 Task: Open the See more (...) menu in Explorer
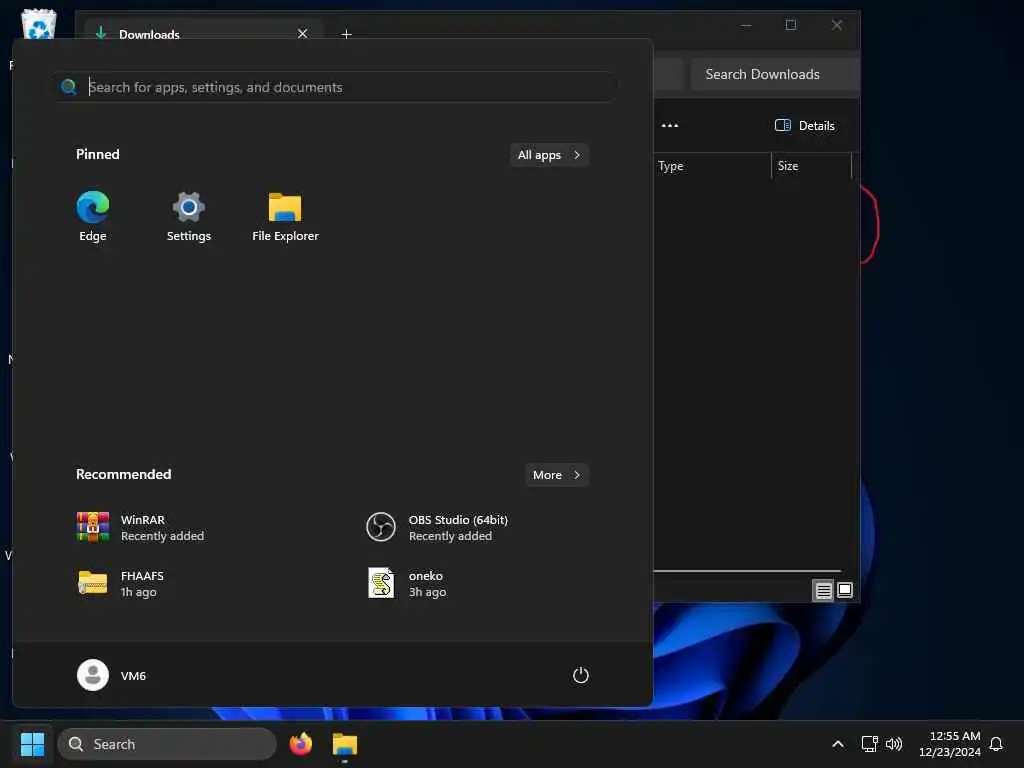point(670,125)
